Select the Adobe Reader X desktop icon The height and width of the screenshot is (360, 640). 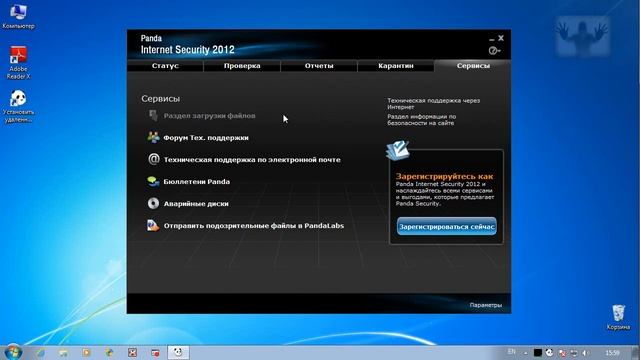pos(18,63)
